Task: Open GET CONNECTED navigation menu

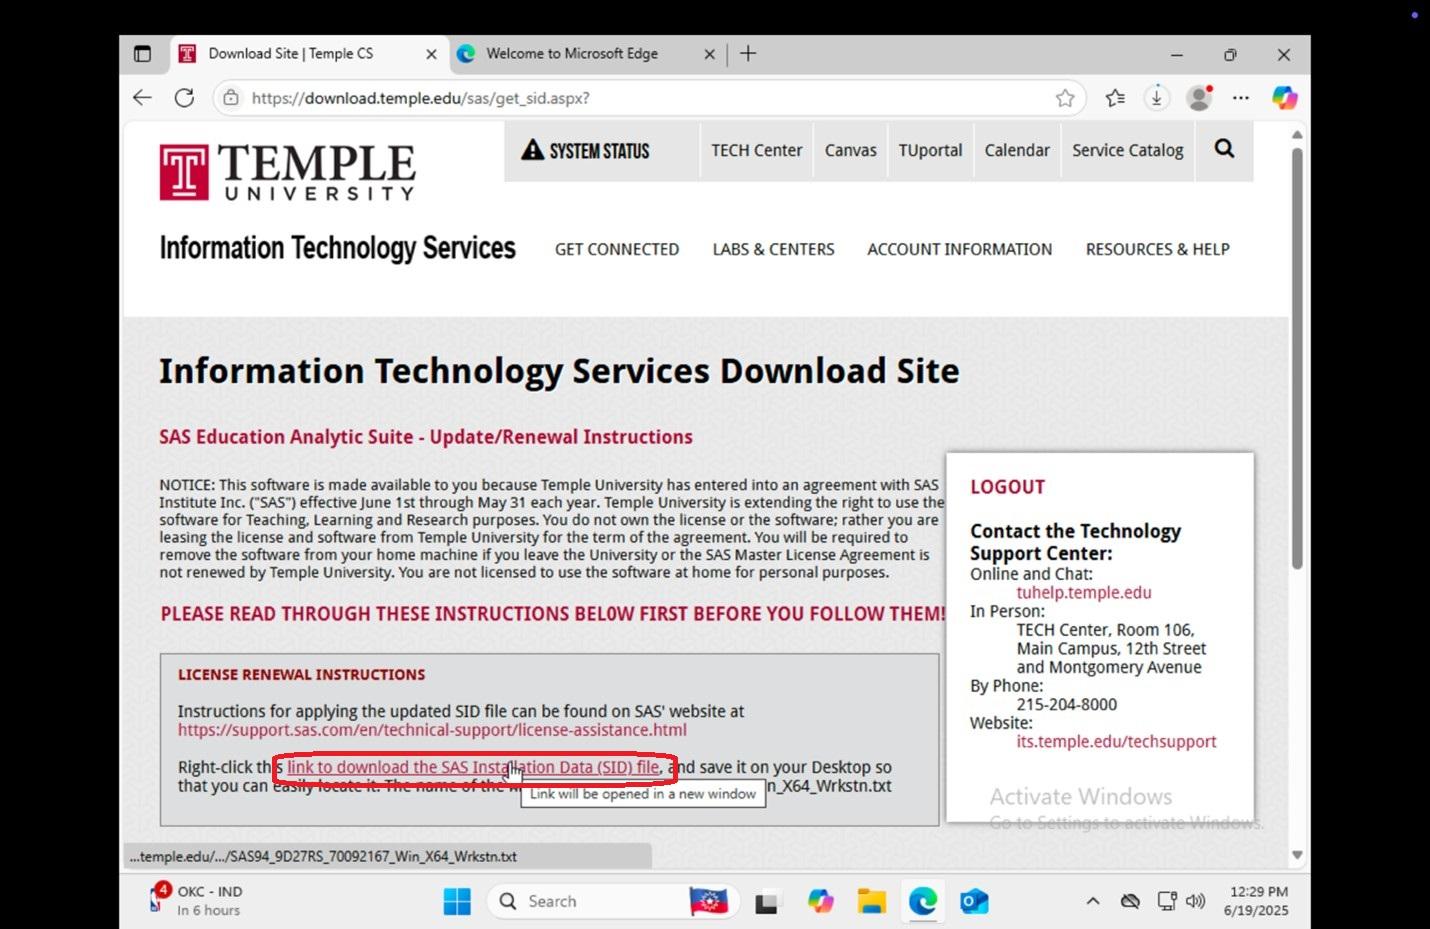Action: point(617,249)
